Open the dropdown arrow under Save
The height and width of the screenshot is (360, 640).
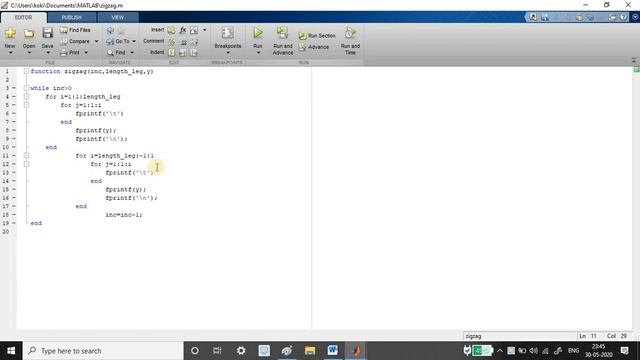47,53
